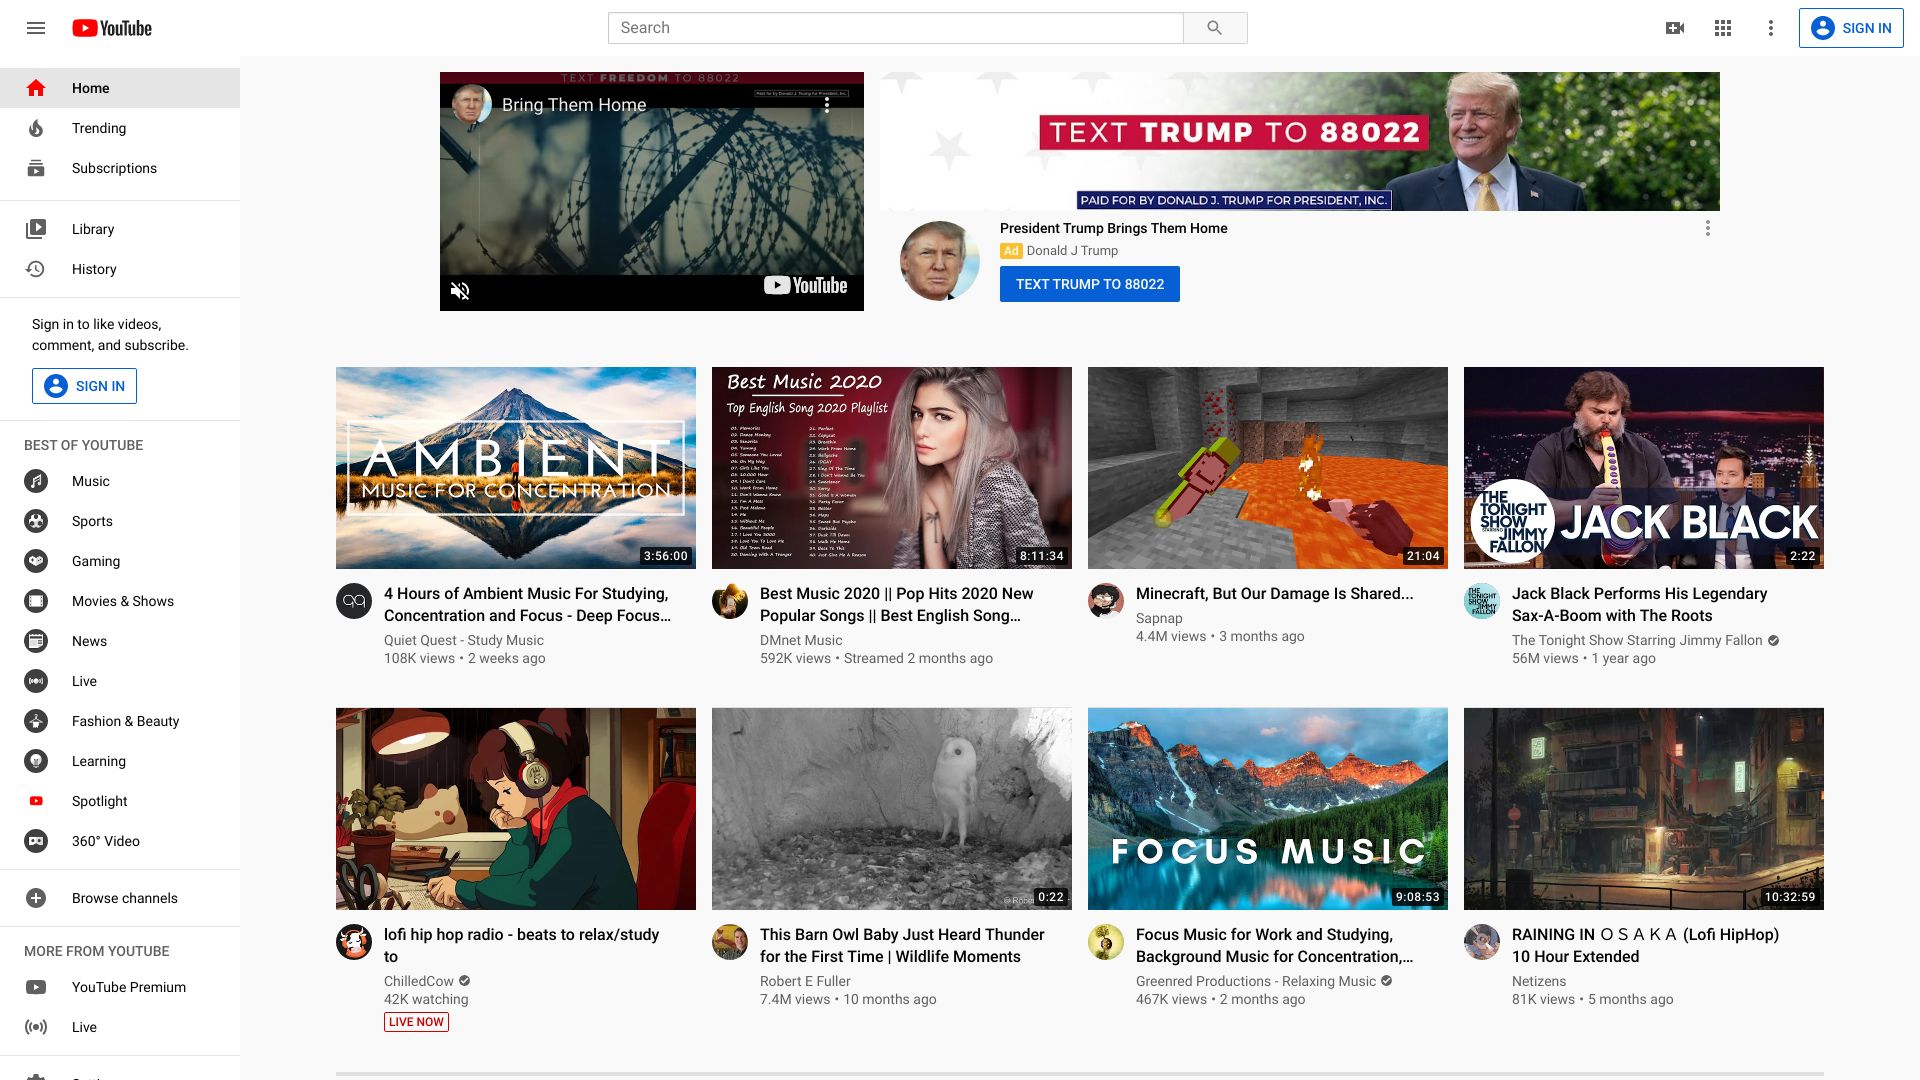Open the hamburger guide menu
Screen dimensions: 1920x1080
pyautogui.click(x=36, y=28)
